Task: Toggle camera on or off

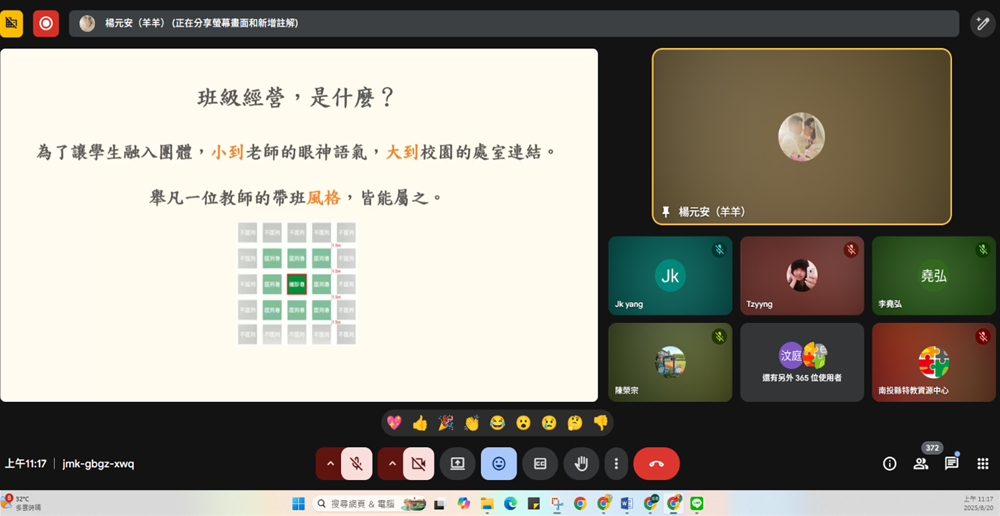Action: point(418,464)
